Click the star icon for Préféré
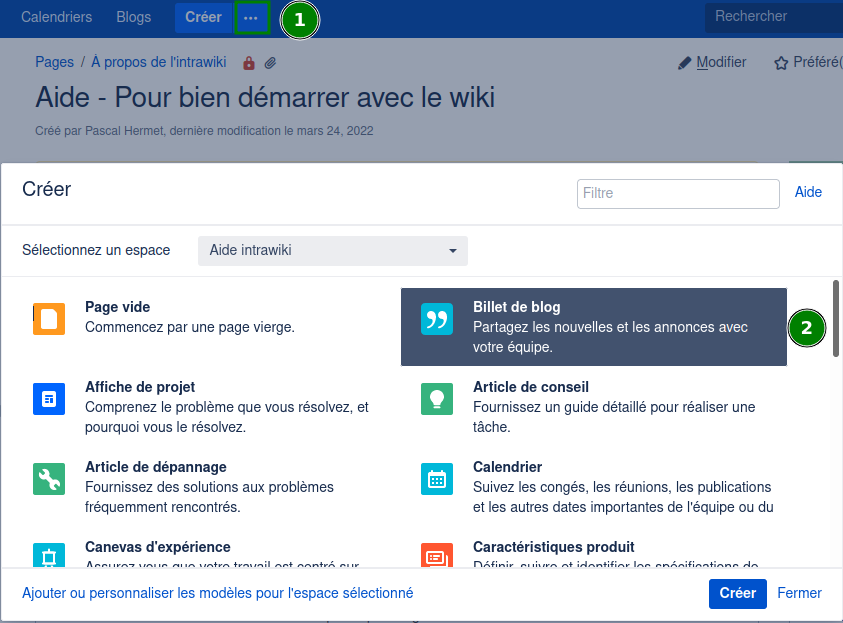This screenshot has width=843, height=623. coord(781,63)
